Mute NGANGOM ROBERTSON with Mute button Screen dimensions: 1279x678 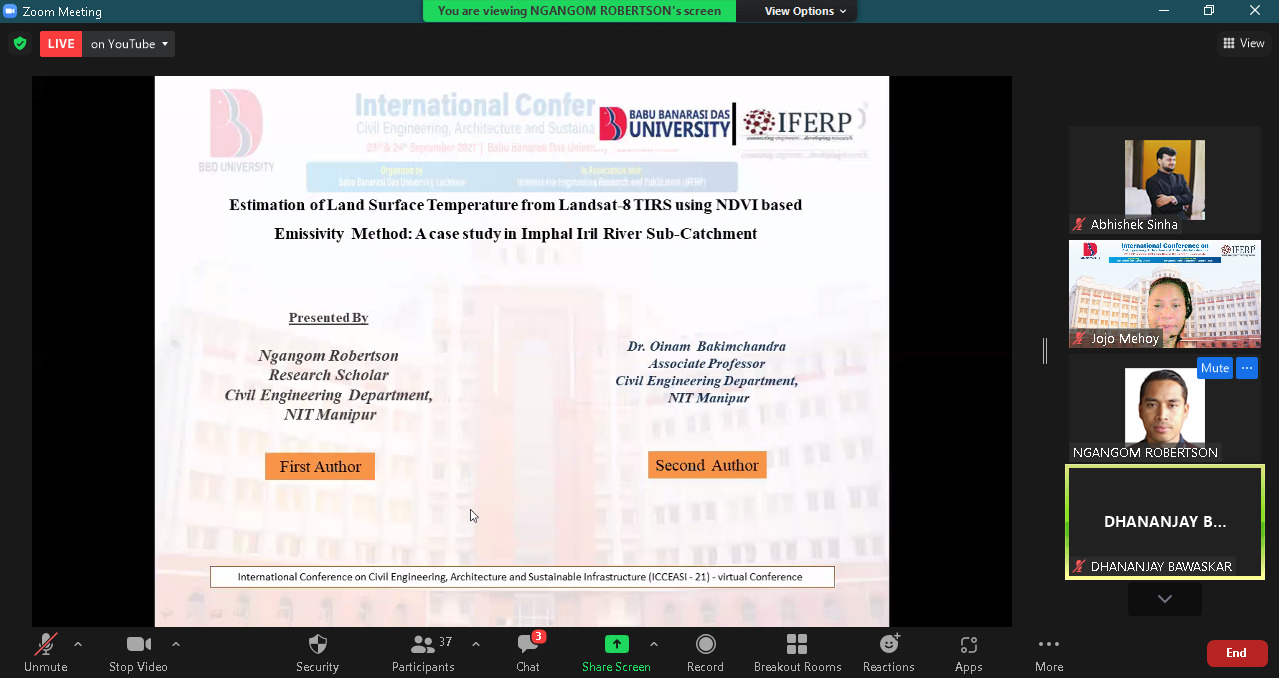point(1215,368)
